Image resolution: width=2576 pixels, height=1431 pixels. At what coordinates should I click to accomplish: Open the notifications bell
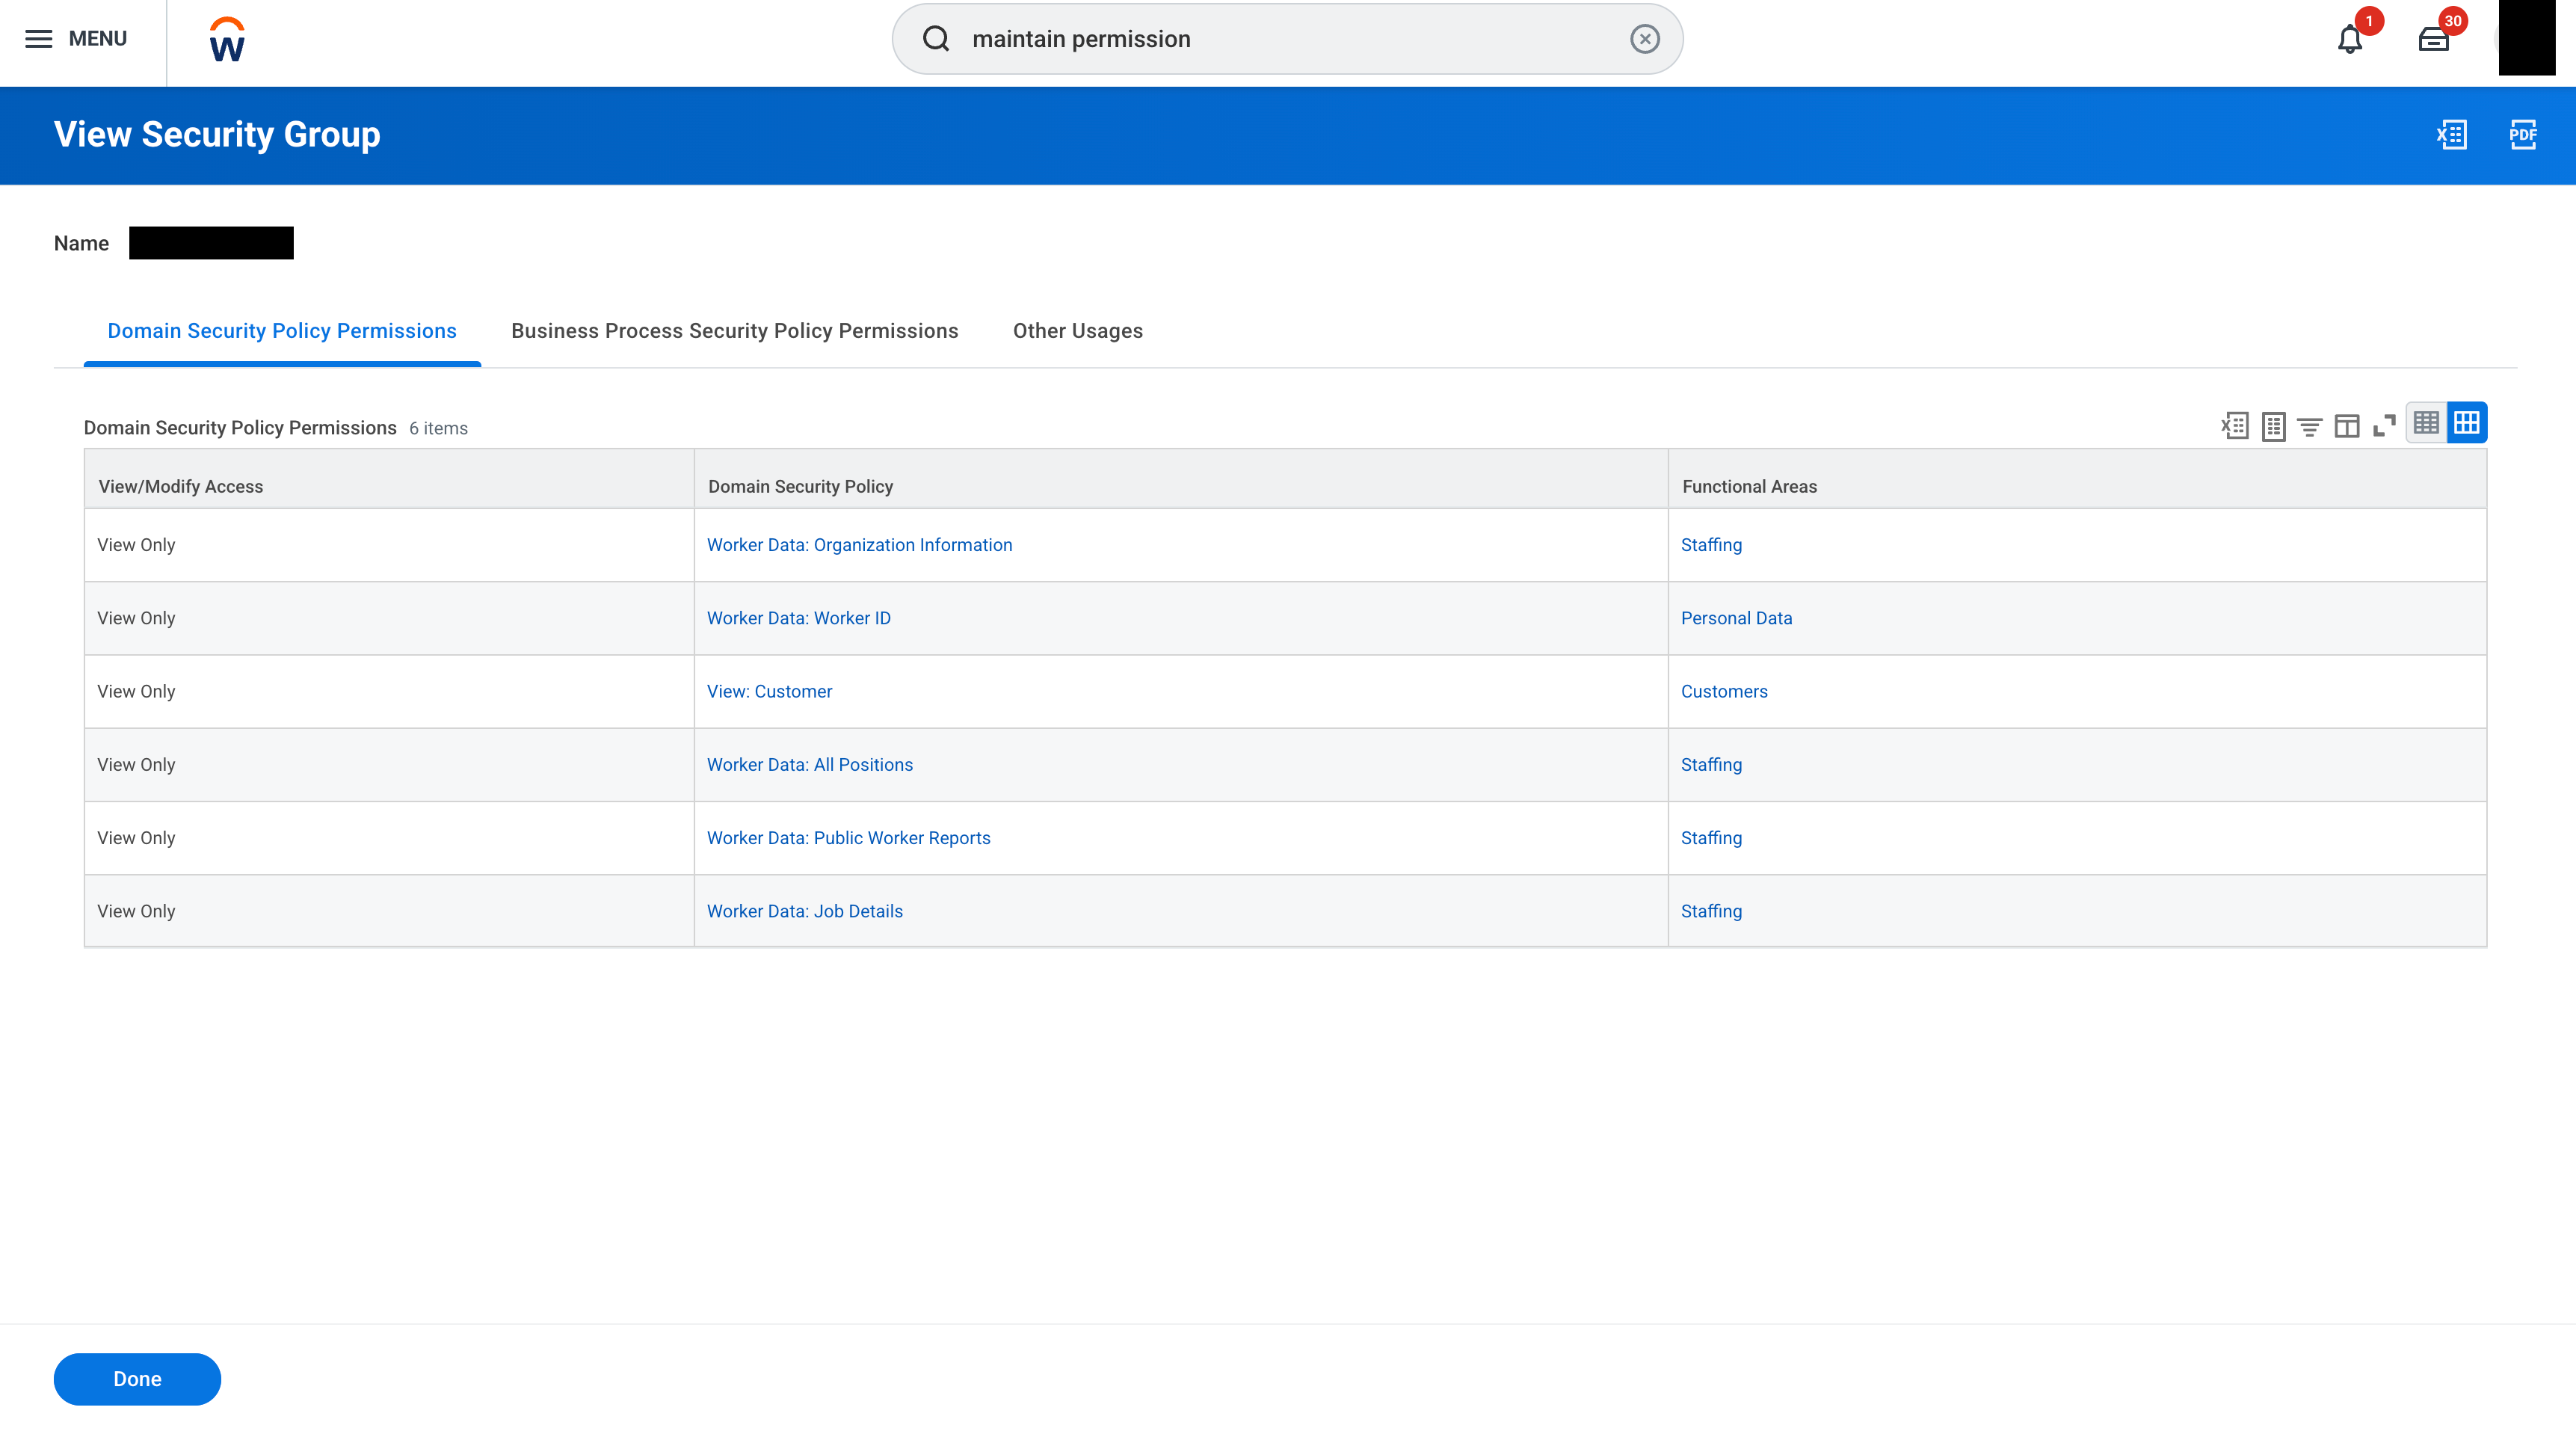2350,40
